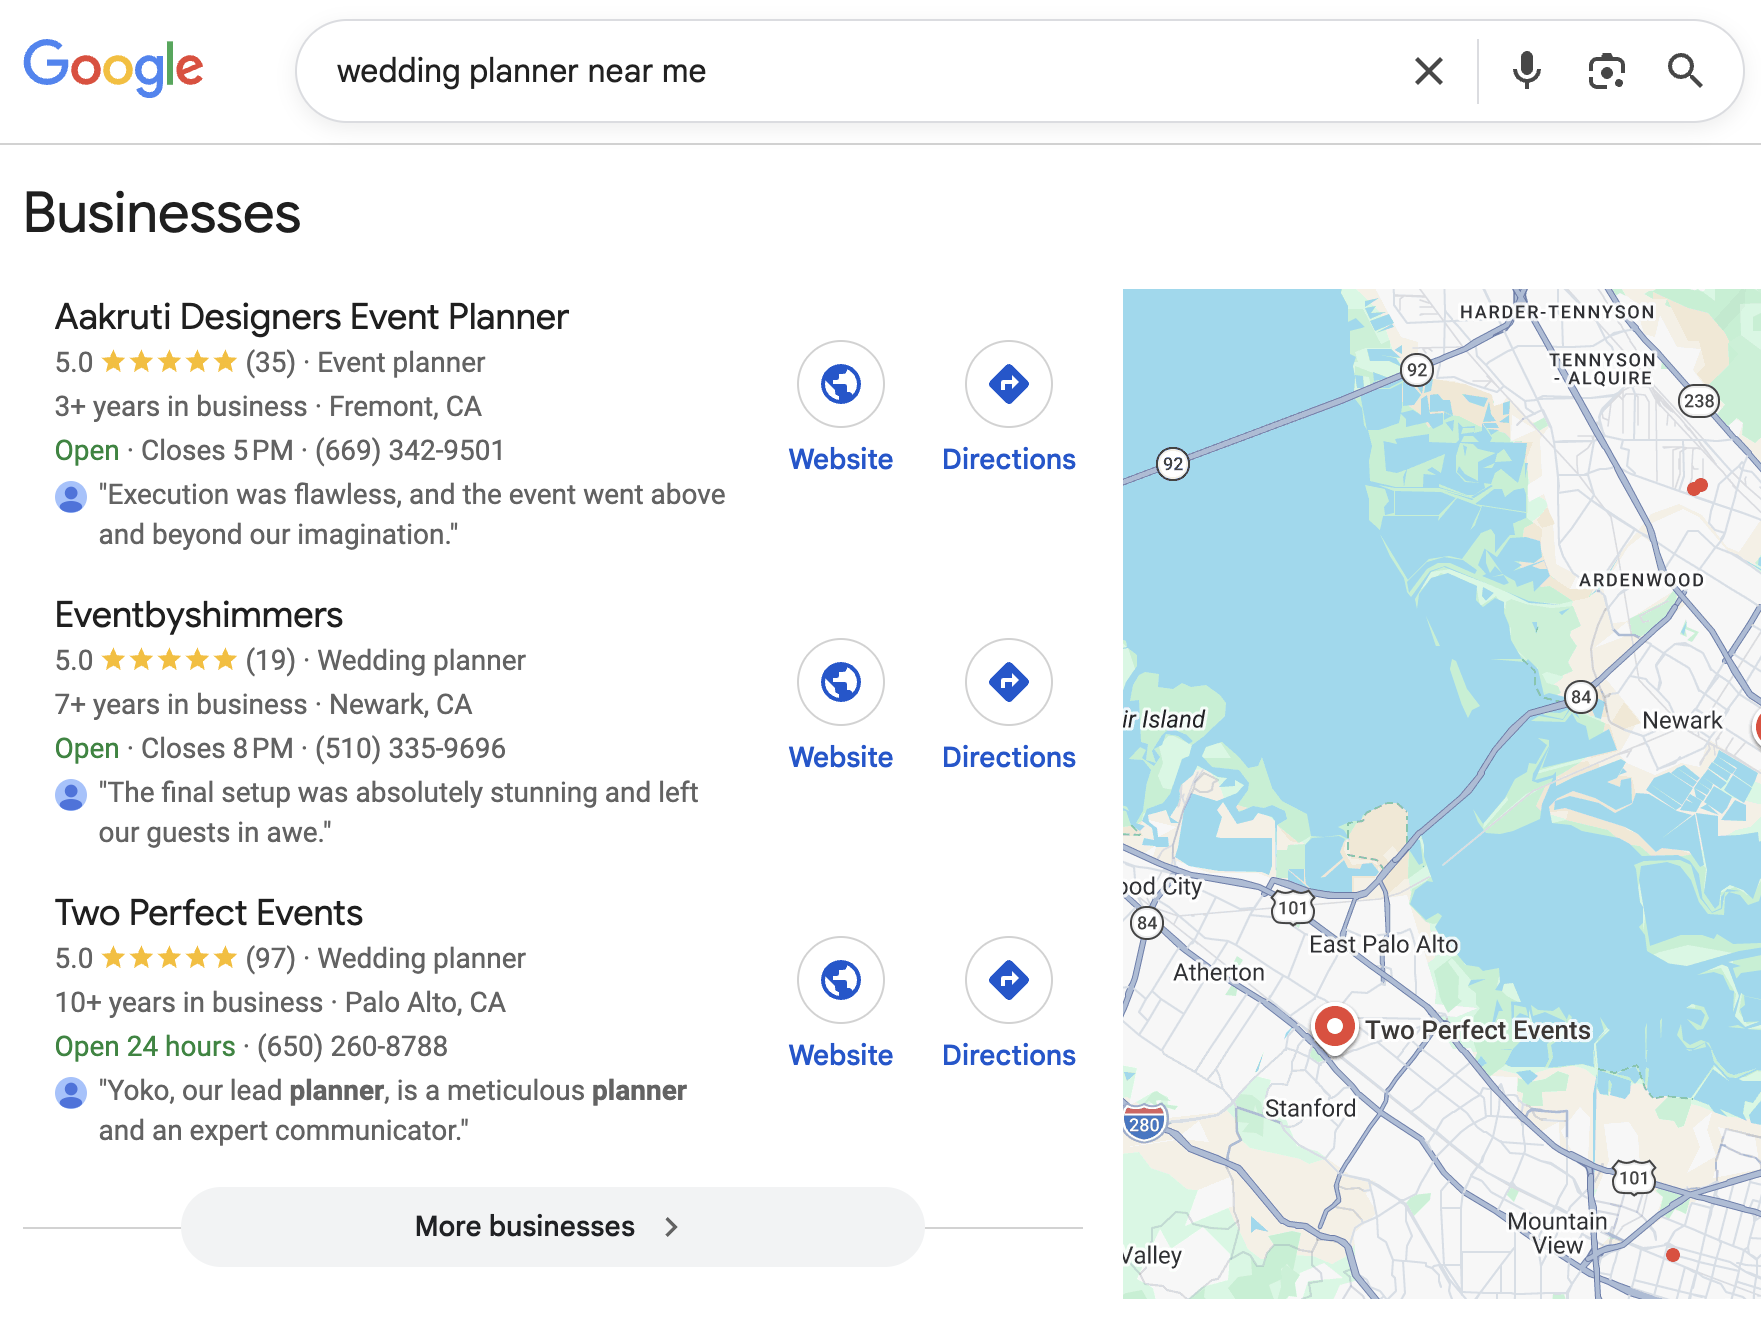
Task: Open Two Perfect Events website via globe icon
Action: pyautogui.click(x=840, y=980)
